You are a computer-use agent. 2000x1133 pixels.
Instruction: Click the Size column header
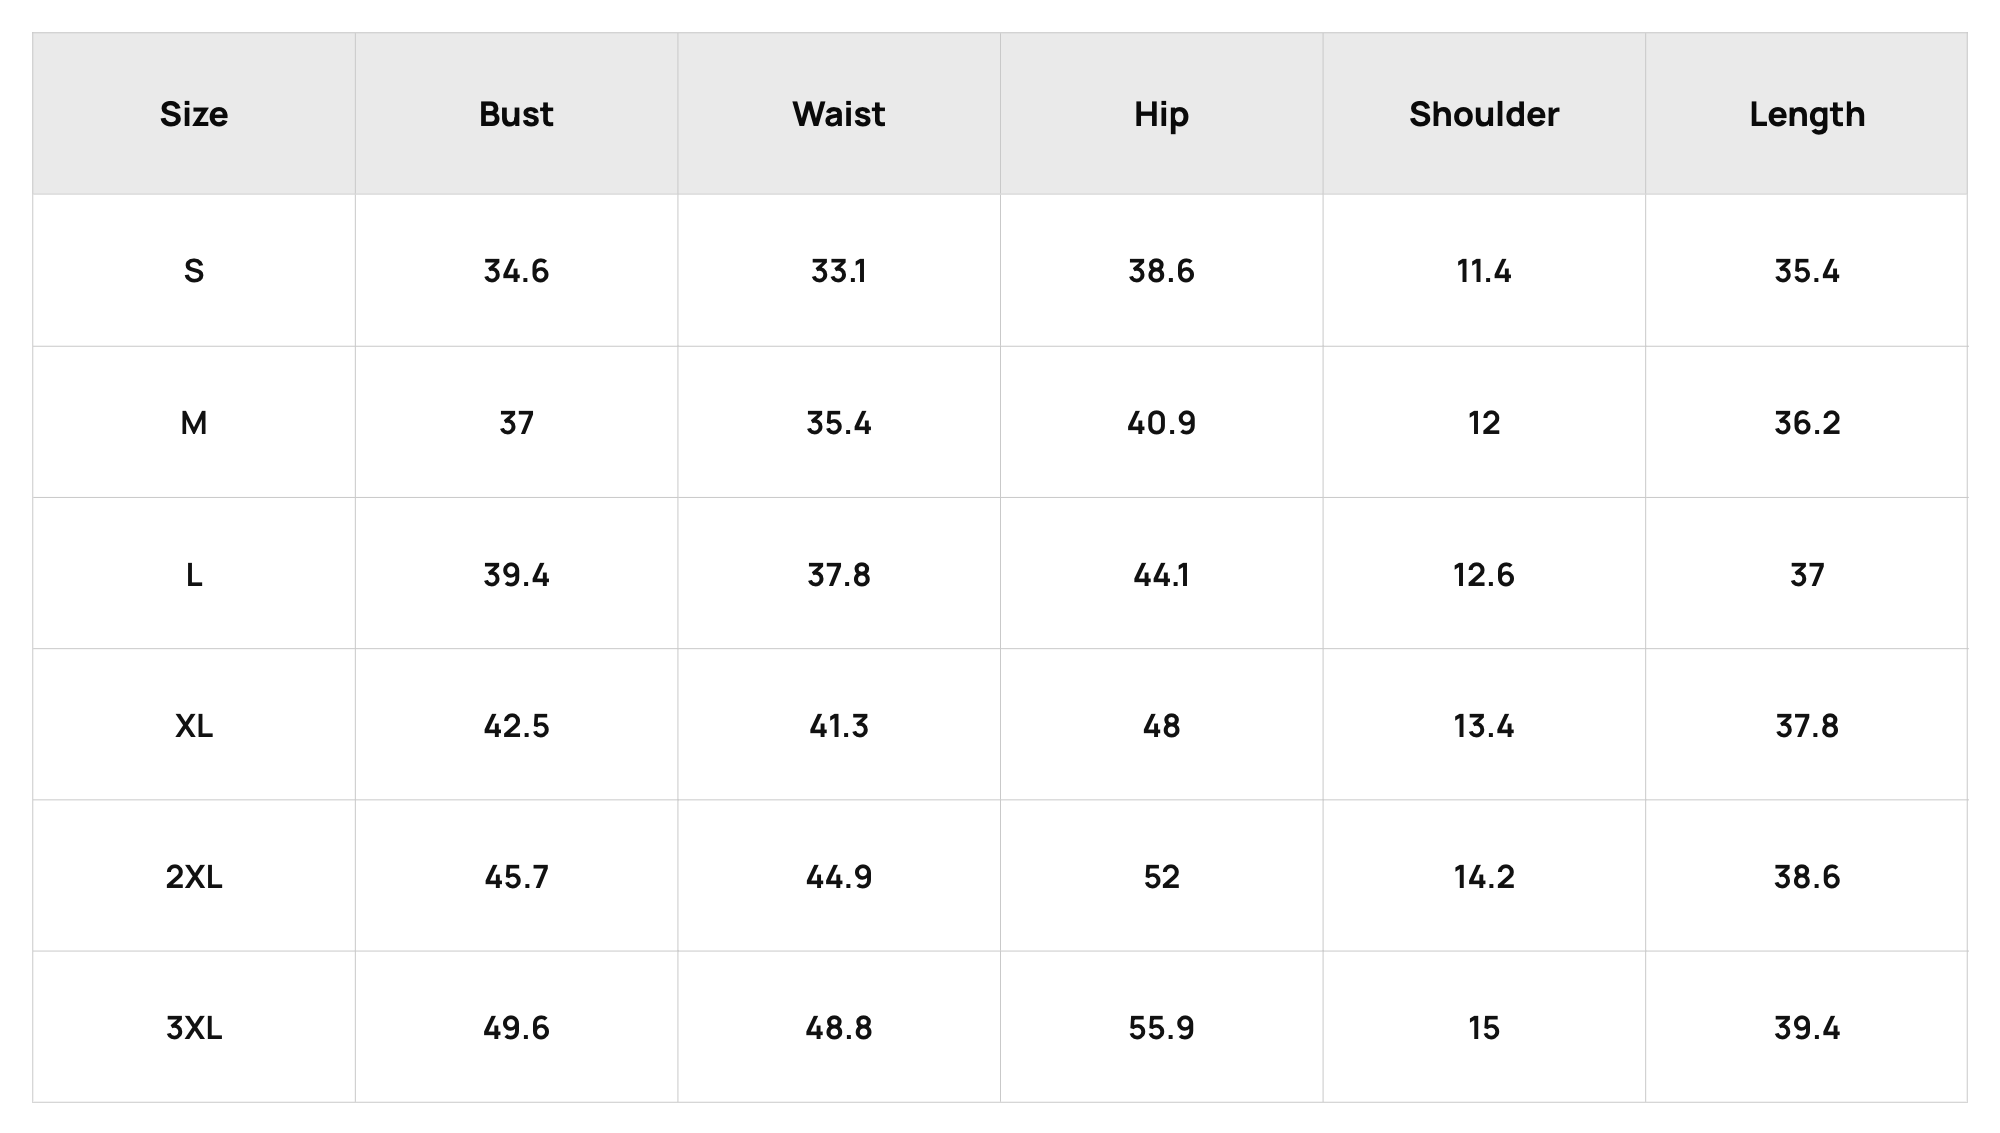(x=194, y=114)
